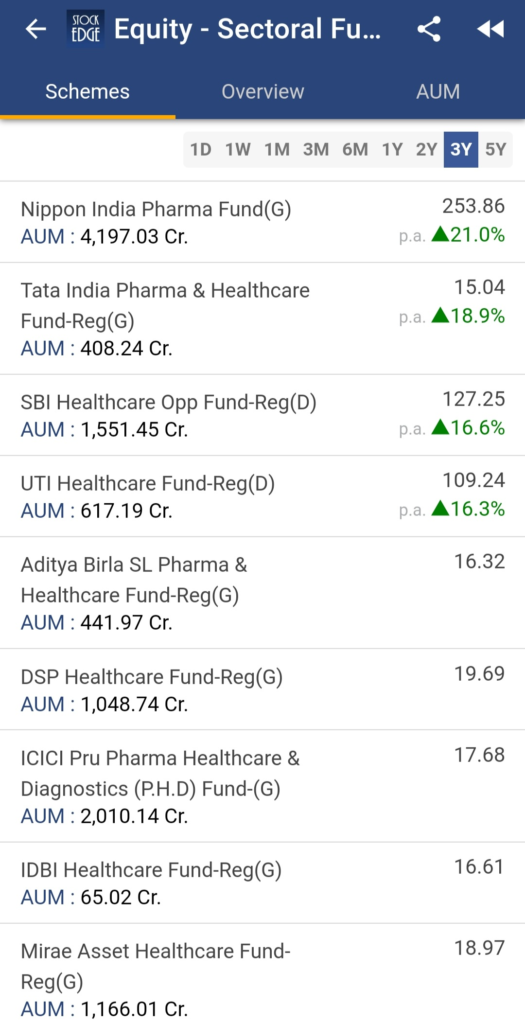Image resolution: width=525 pixels, height=1024 pixels.
Task: Select the 1M period option
Action: click(x=277, y=150)
